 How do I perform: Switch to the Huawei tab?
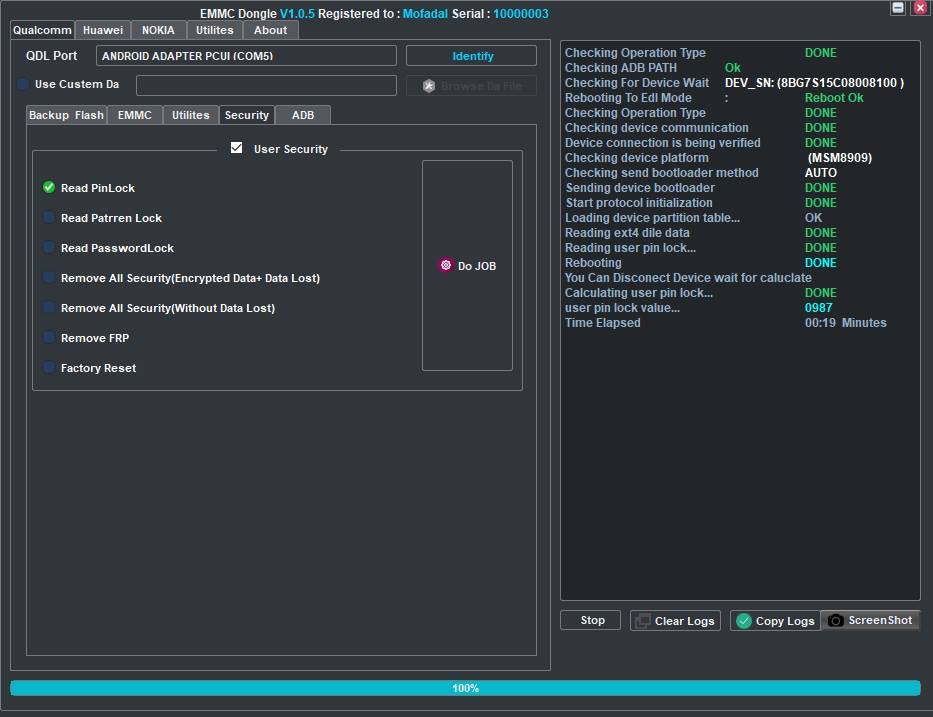point(103,30)
